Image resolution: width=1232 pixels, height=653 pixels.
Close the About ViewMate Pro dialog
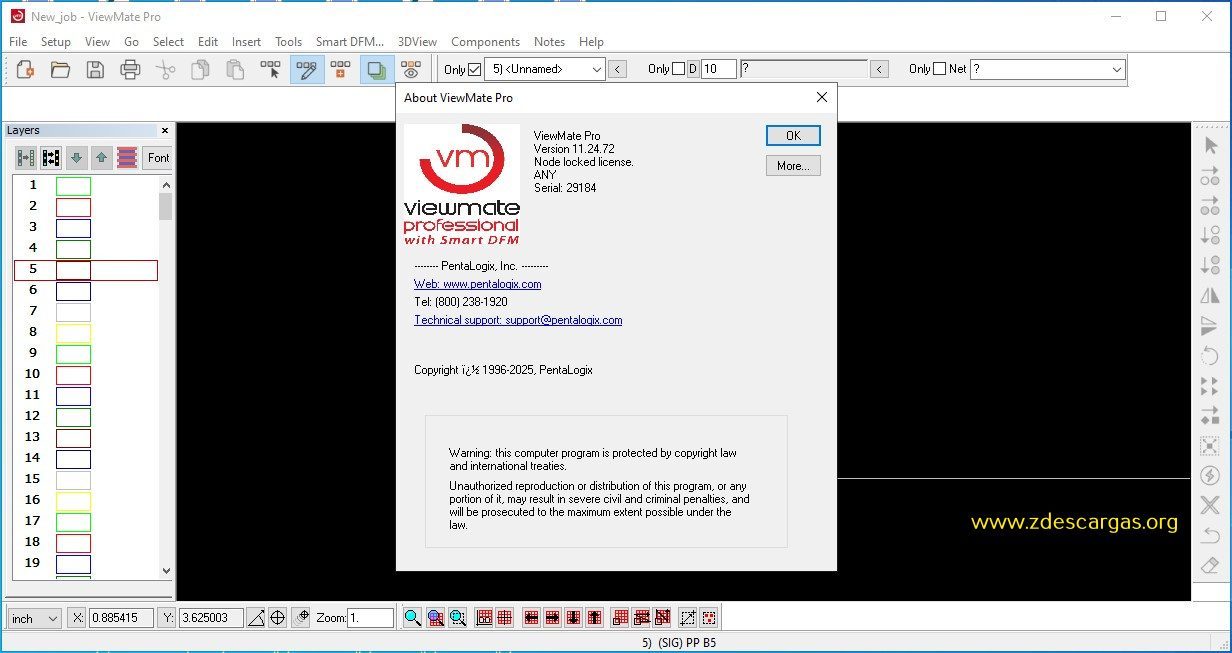coord(822,97)
